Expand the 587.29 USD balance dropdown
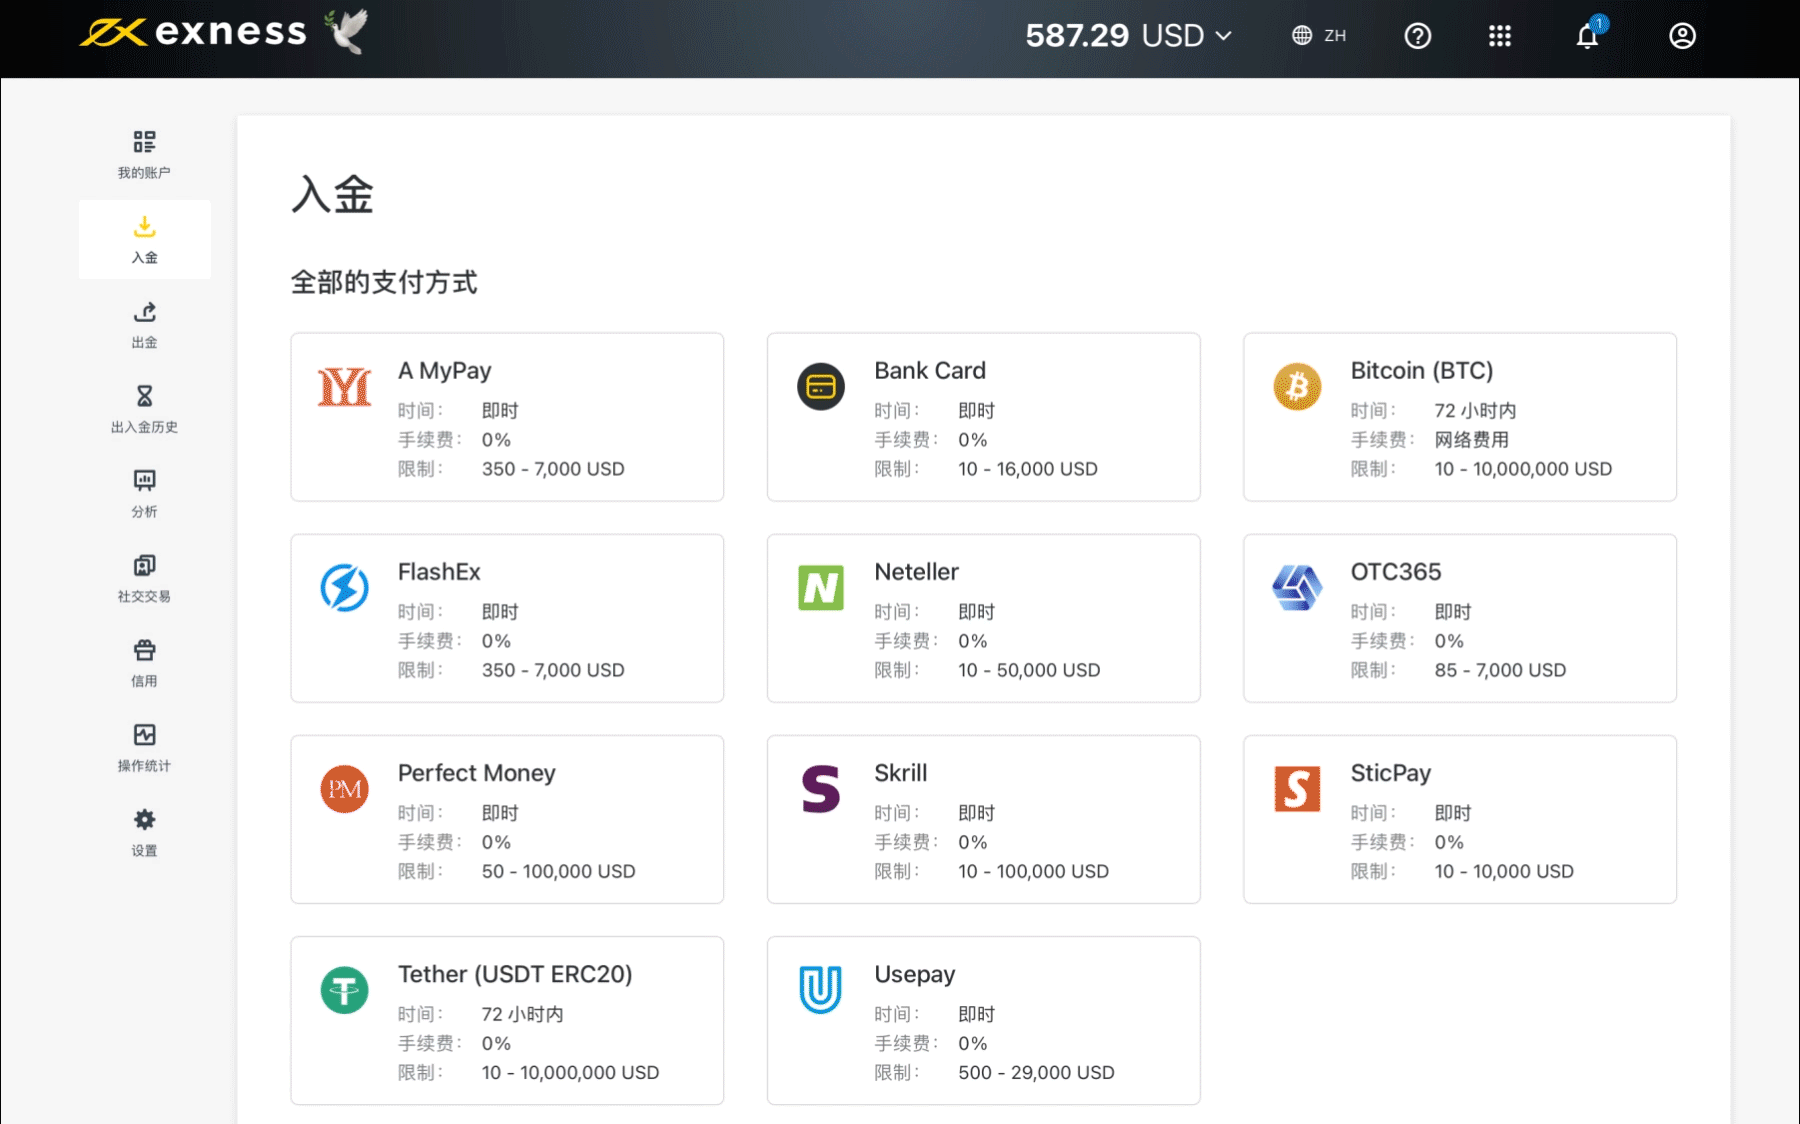Image resolution: width=1800 pixels, height=1124 pixels. tap(1128, 36)
